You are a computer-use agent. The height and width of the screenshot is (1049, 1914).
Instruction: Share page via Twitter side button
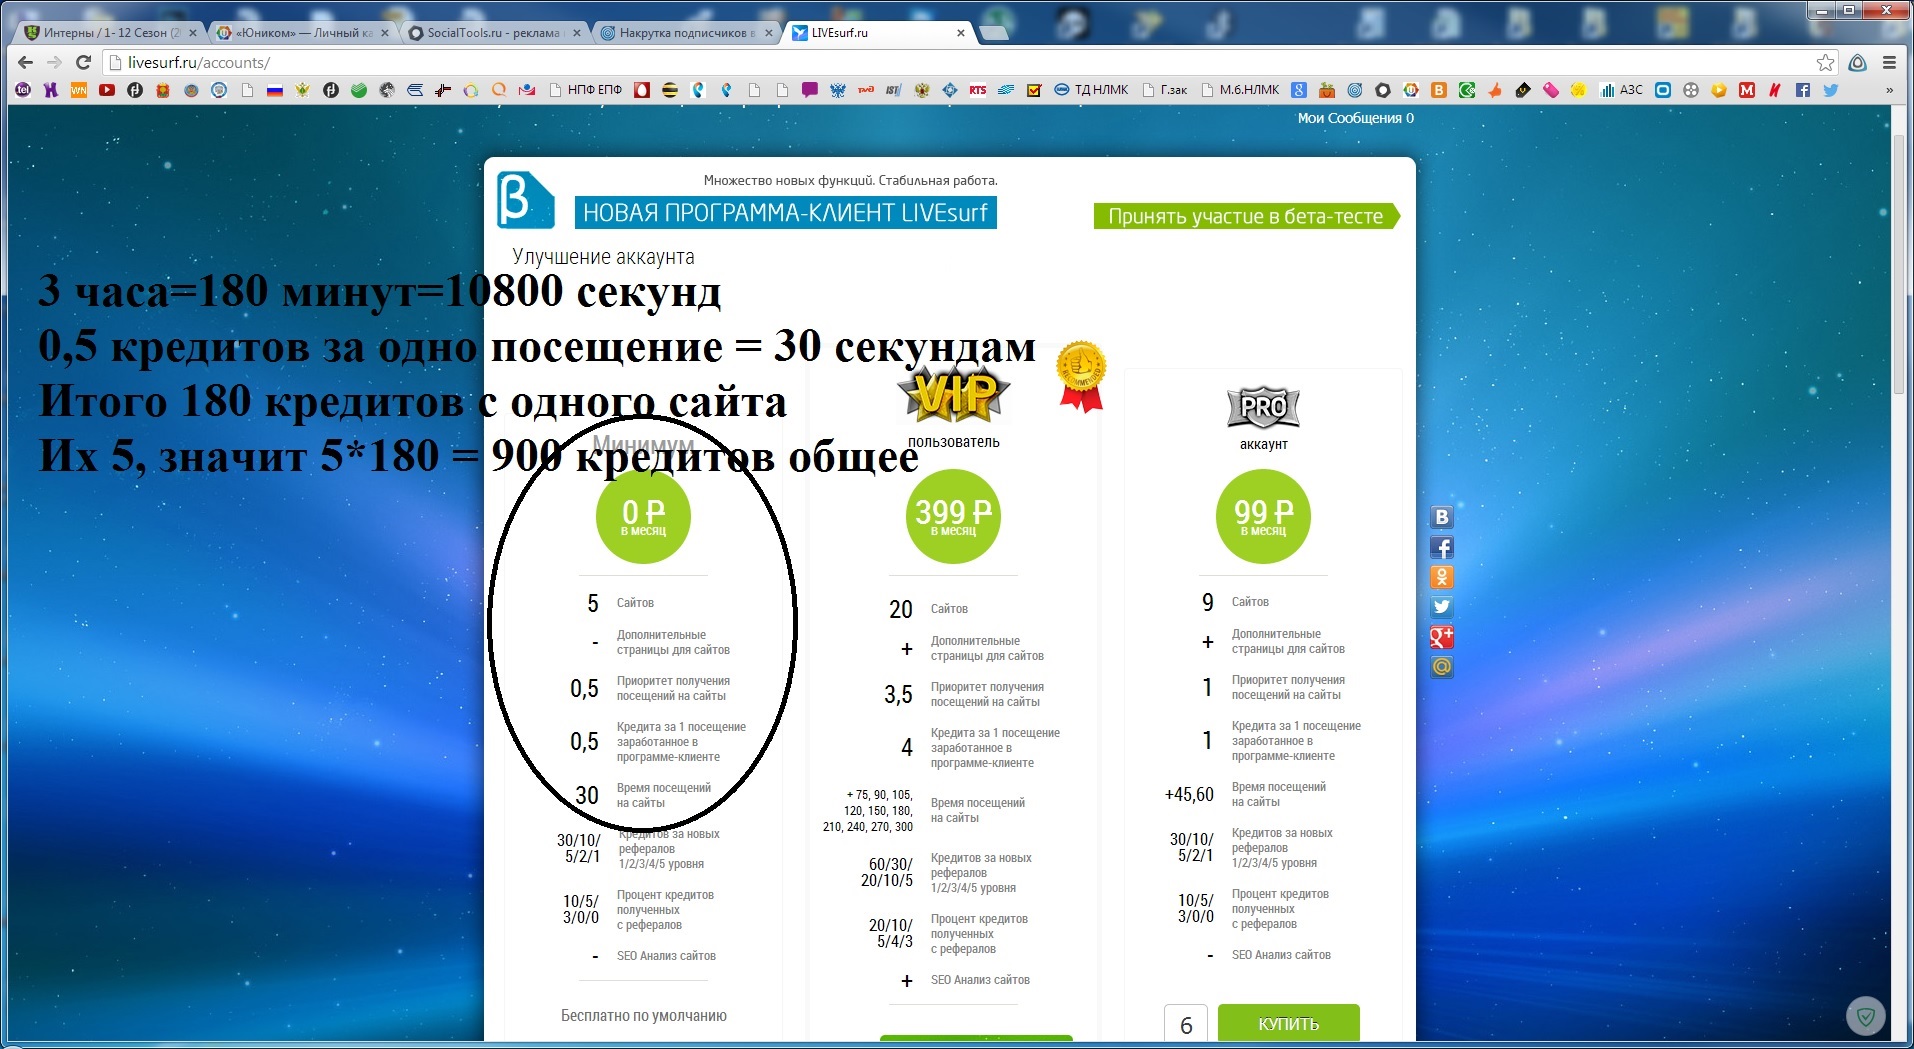(1442, 607)
